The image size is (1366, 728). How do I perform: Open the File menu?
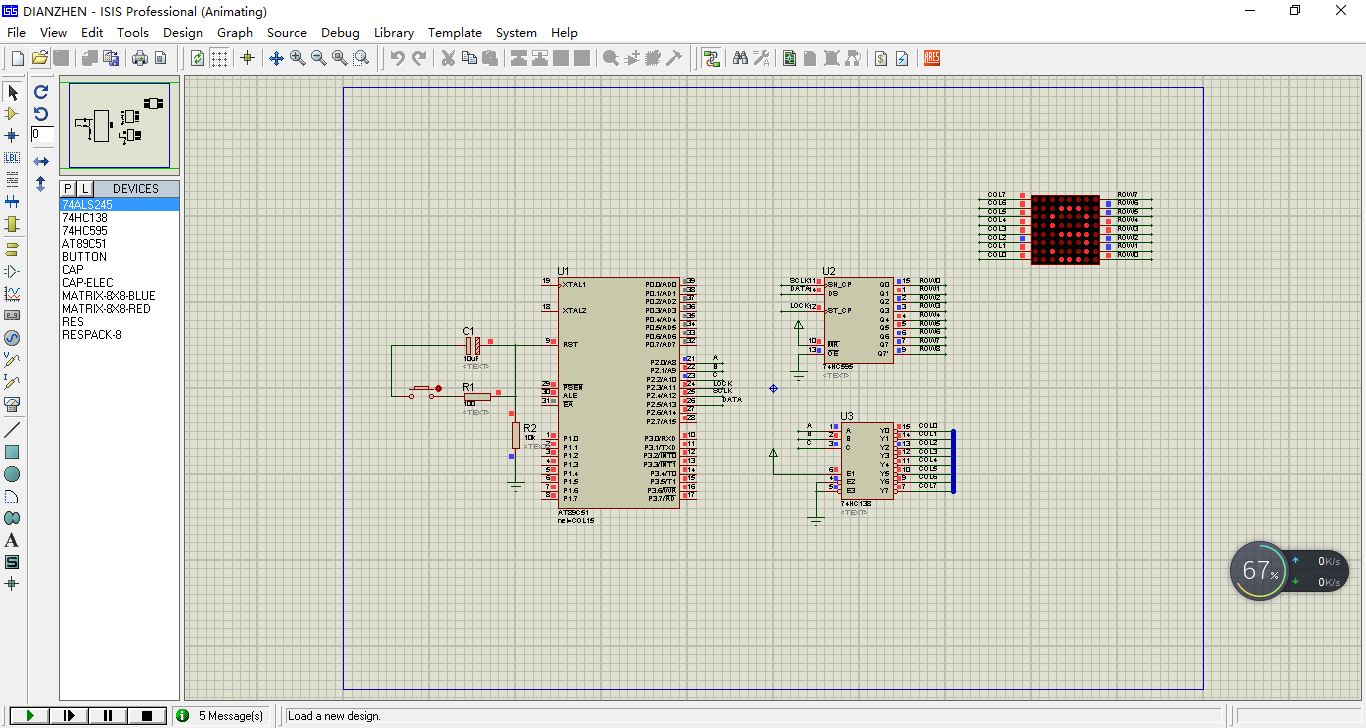click(16, 32)
